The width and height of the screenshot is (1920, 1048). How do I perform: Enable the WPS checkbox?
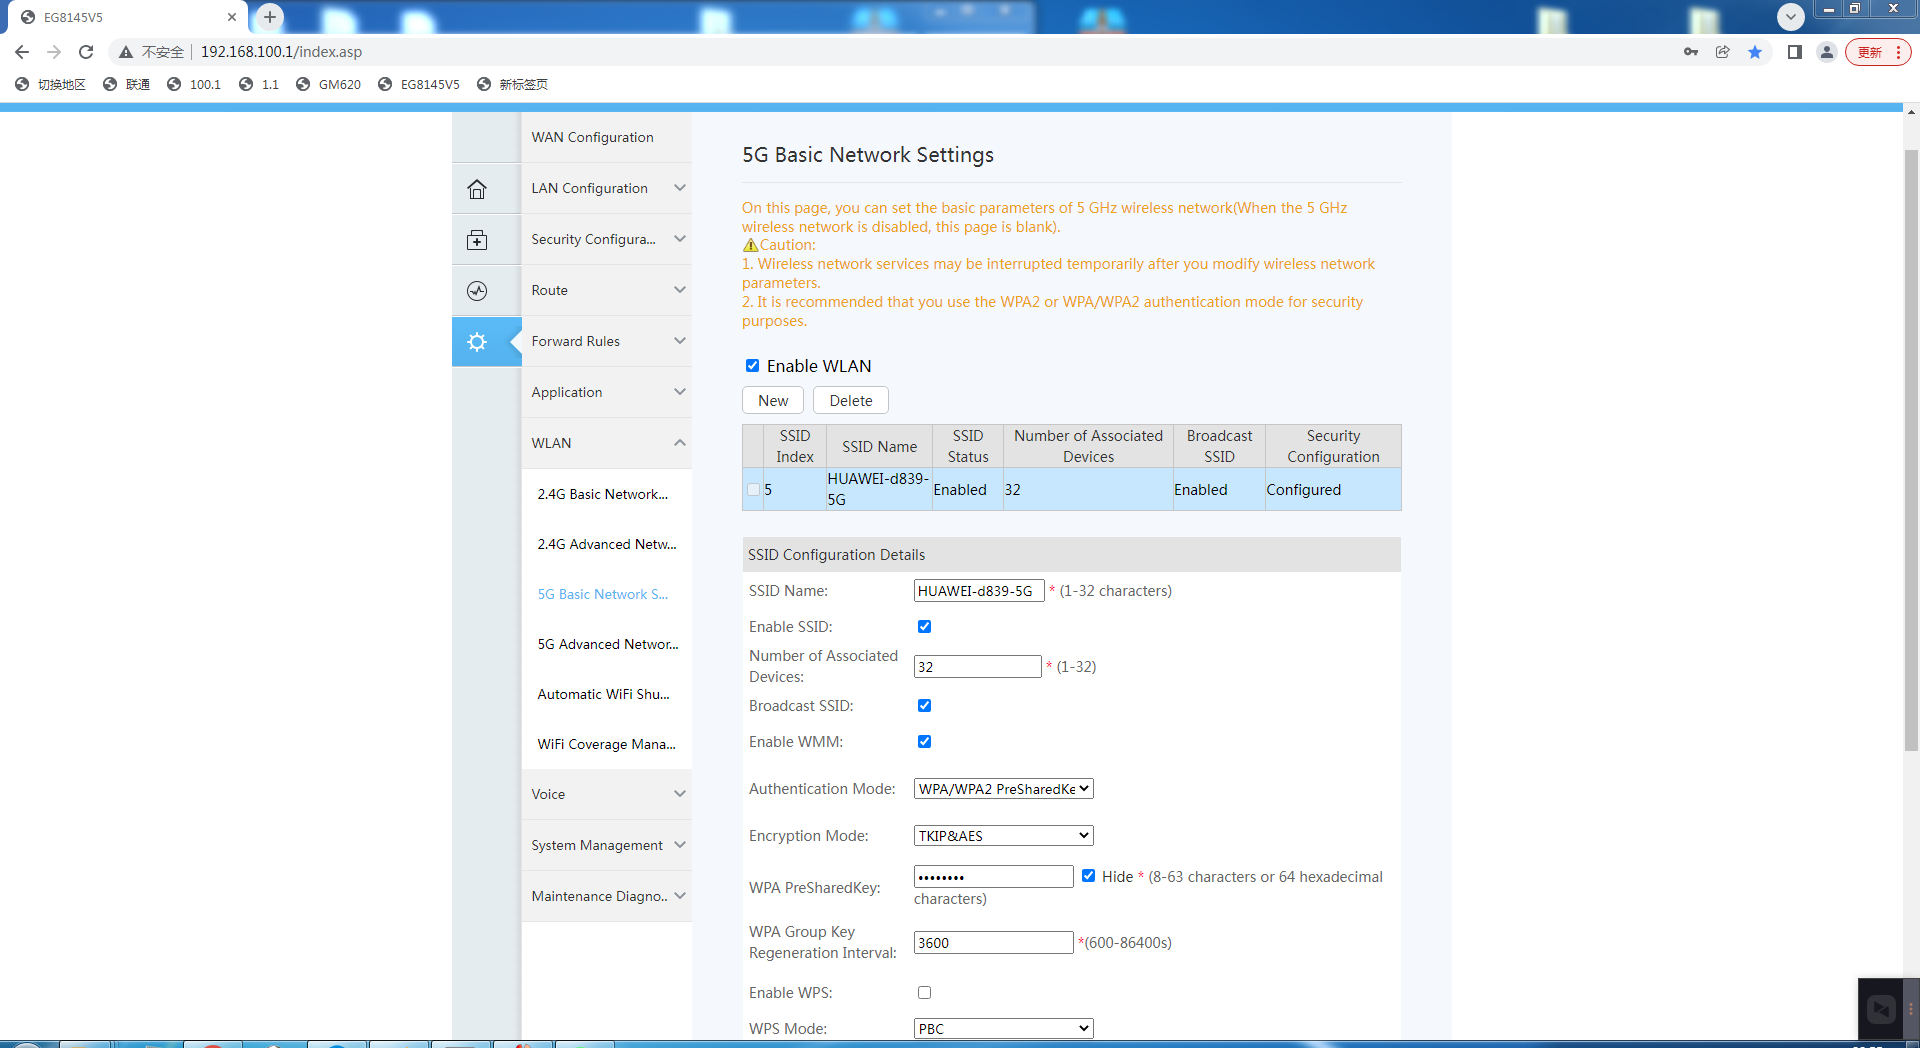pyautogui.click(x=924, y=993)
